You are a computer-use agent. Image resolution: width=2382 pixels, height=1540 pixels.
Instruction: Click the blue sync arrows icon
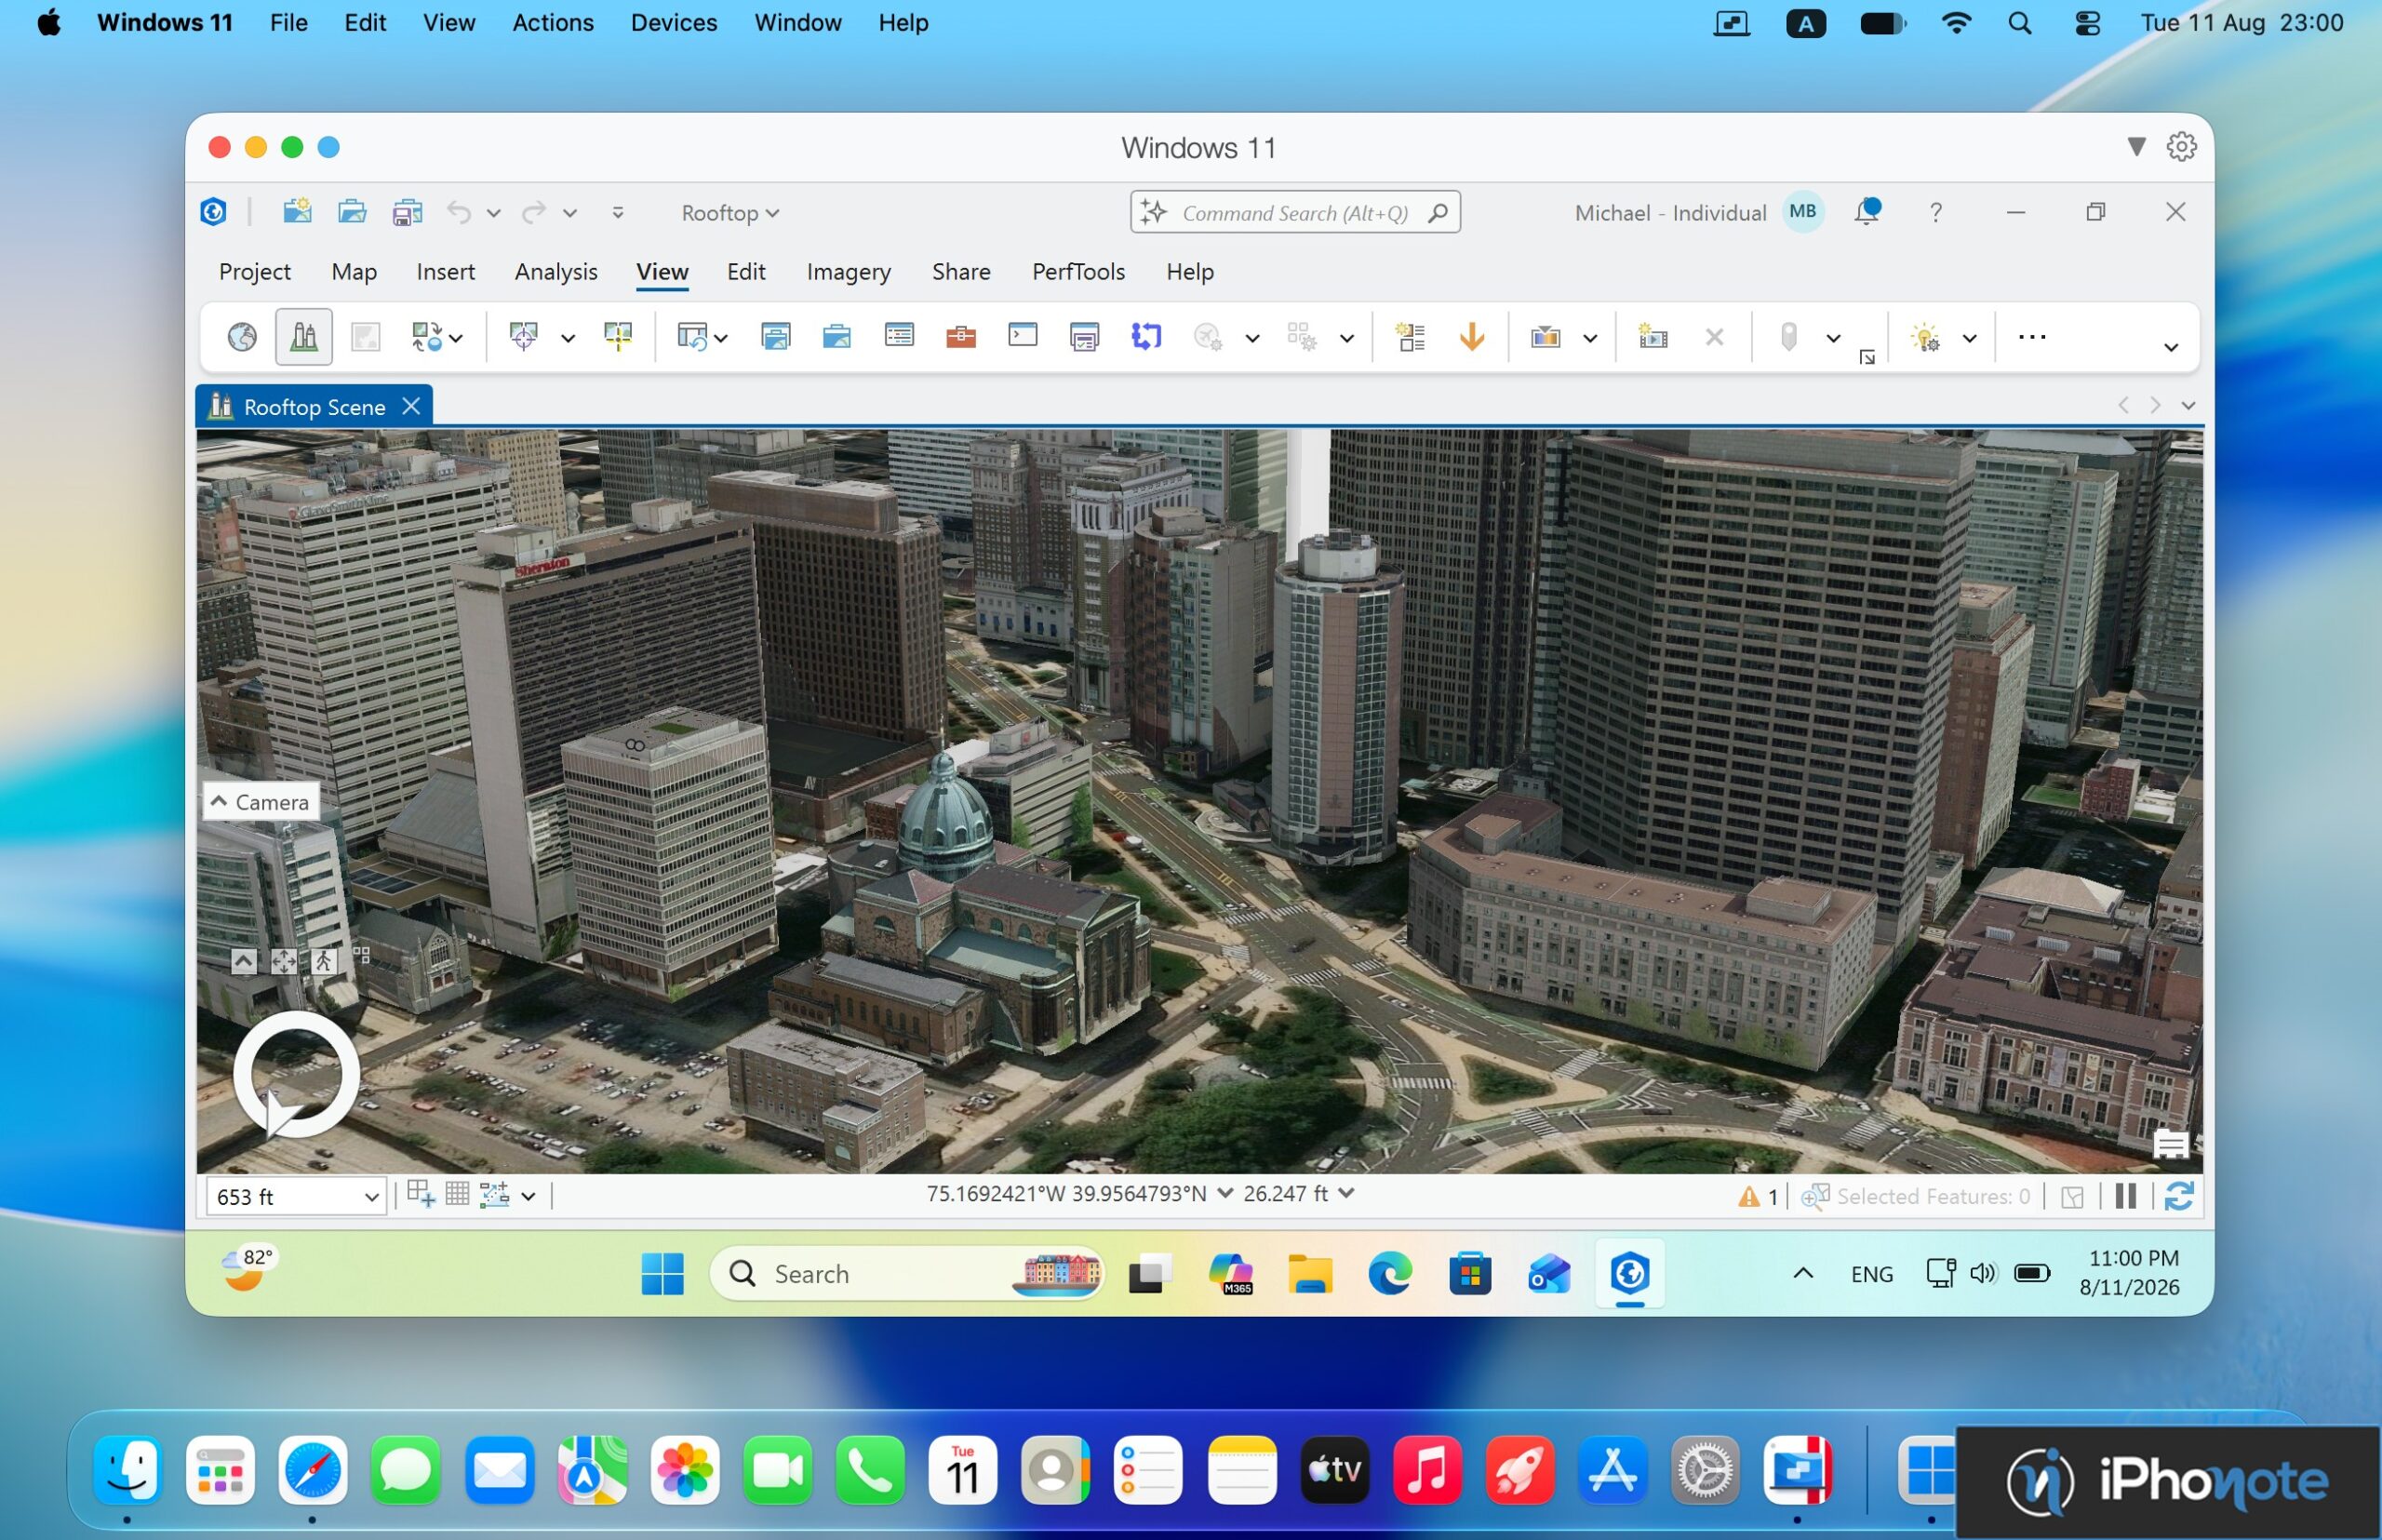[x=1146, y=337]
